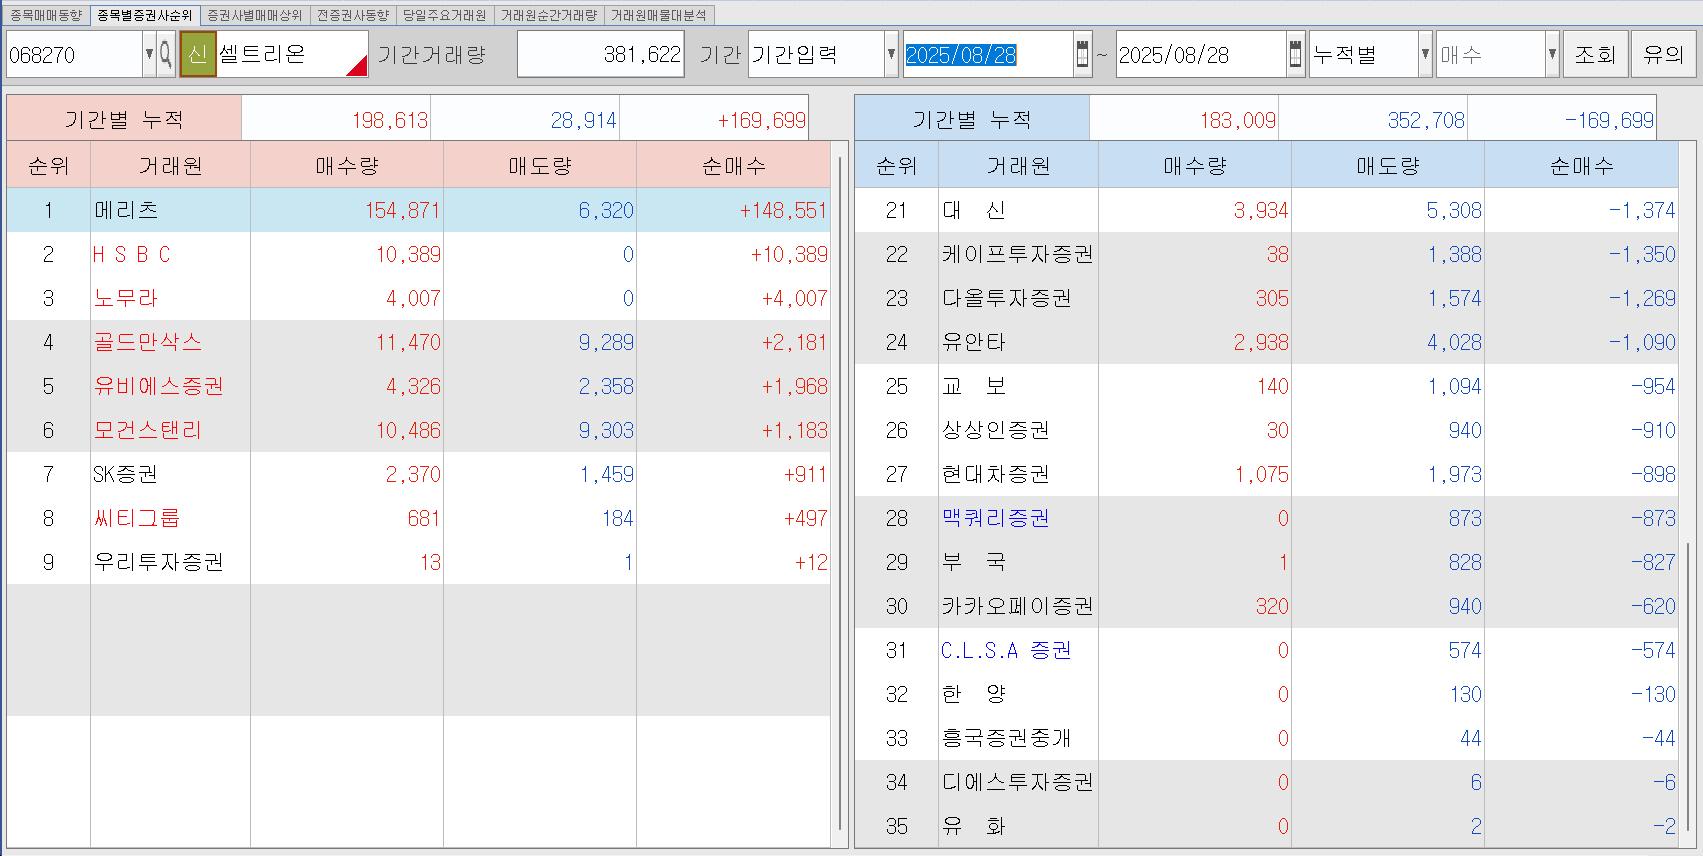The image size is (1703, 856).
Task: Sort left table by 매수량 header
Action: pos(347,166)
